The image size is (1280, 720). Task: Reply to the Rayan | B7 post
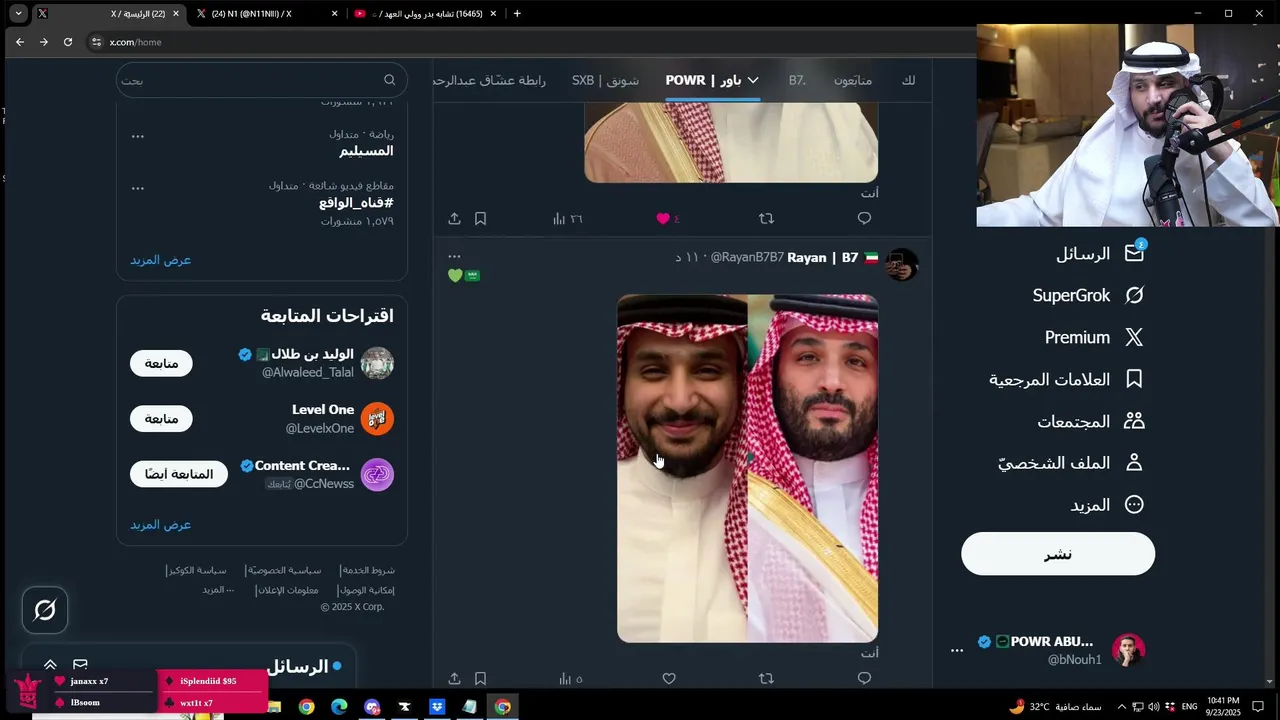click(x=864, y=678)
